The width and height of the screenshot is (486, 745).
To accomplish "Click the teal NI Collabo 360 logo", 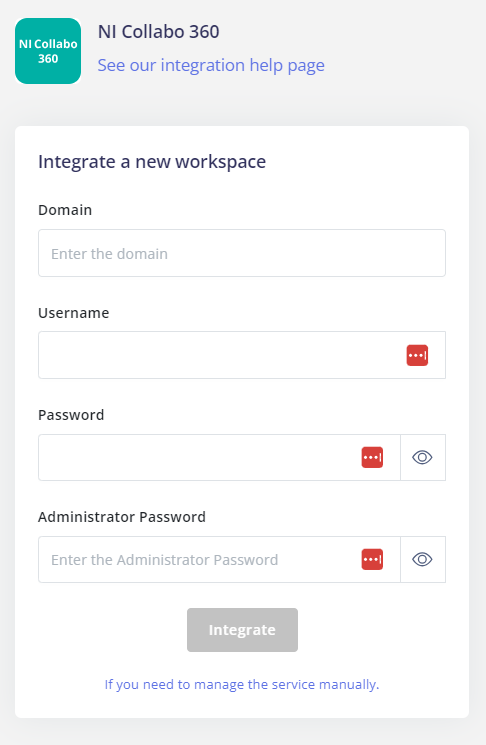I will 48,51.
